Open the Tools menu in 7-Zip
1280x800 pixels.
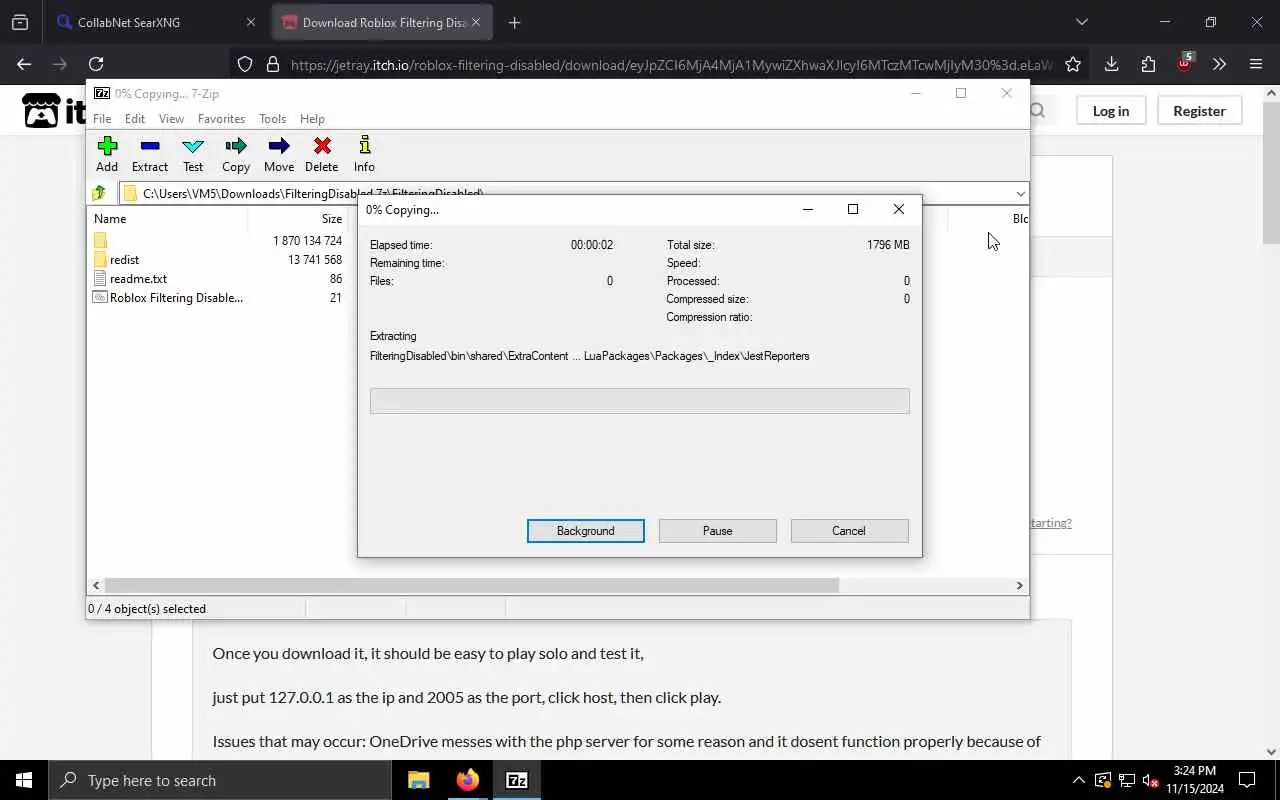[x=272, y=118]
